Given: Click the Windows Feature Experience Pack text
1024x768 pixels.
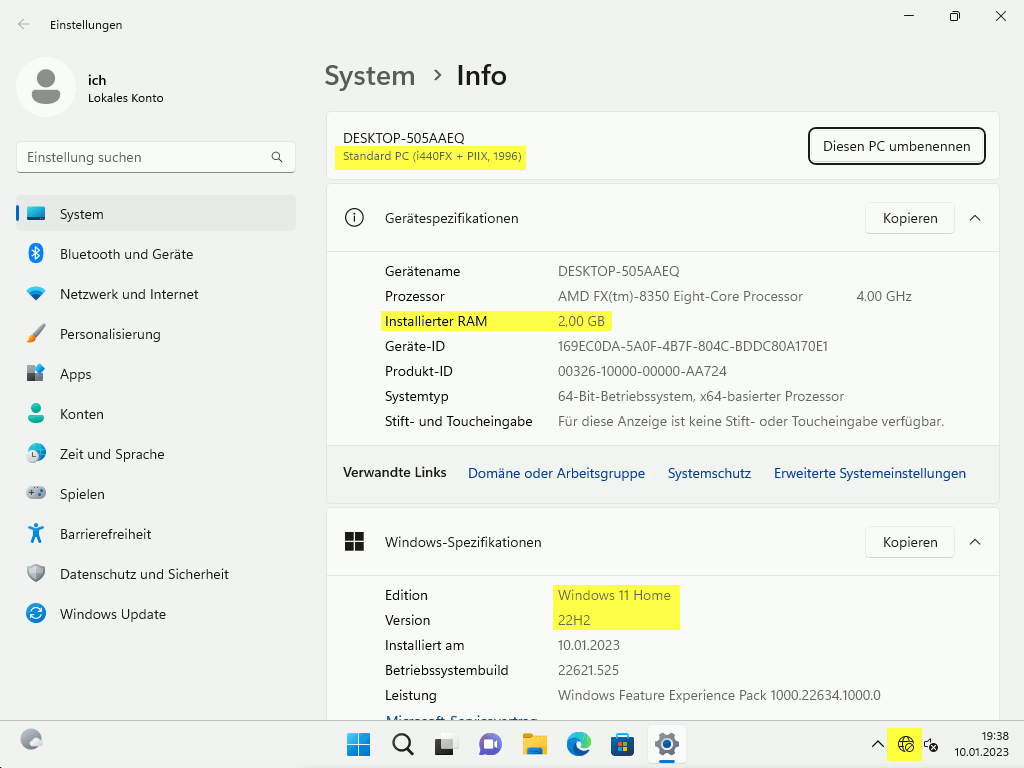Looking at the screenshot, I should [x=719, y=695].
